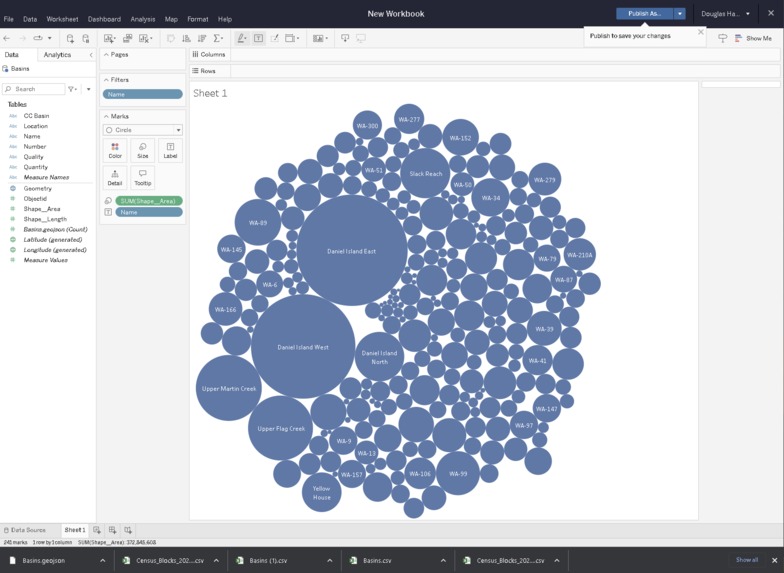Viewport: 784px width, 573px height.
Task: Collapse the Pages shelf
Action: [x=106, y=54]
